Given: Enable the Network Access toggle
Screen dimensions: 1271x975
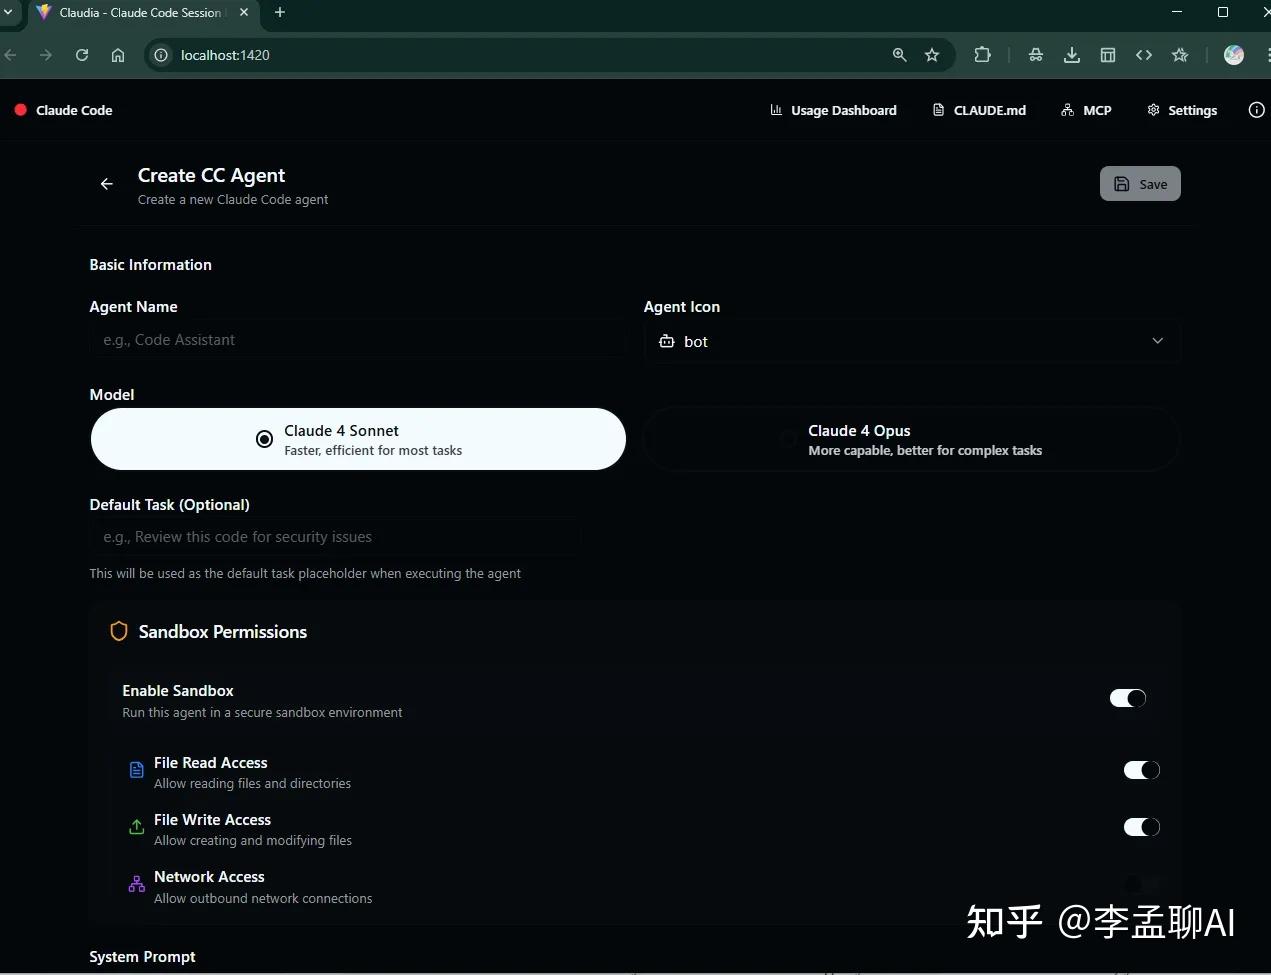Looking at the screenshot, I should (1141, 884).
